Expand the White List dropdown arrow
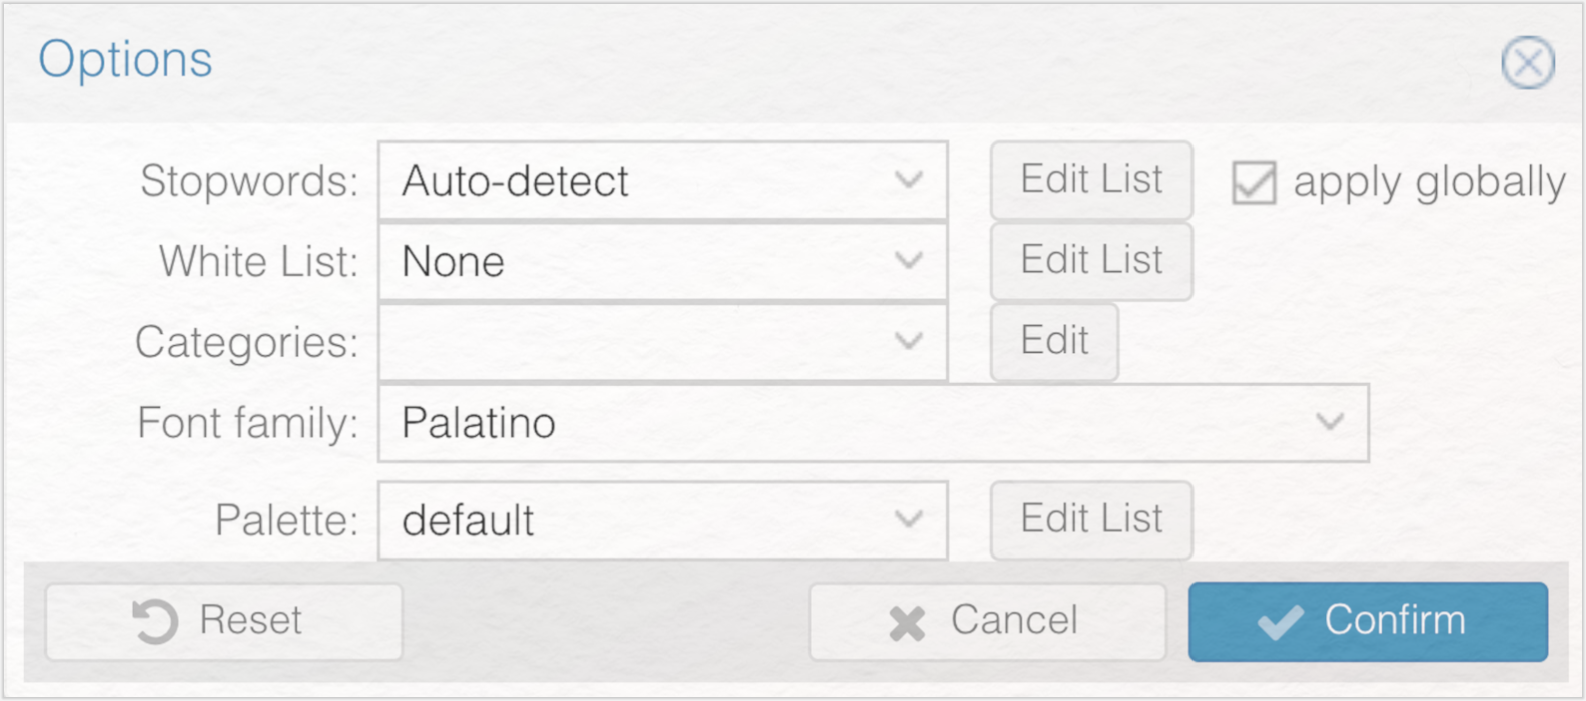 [x=909, y=261]
